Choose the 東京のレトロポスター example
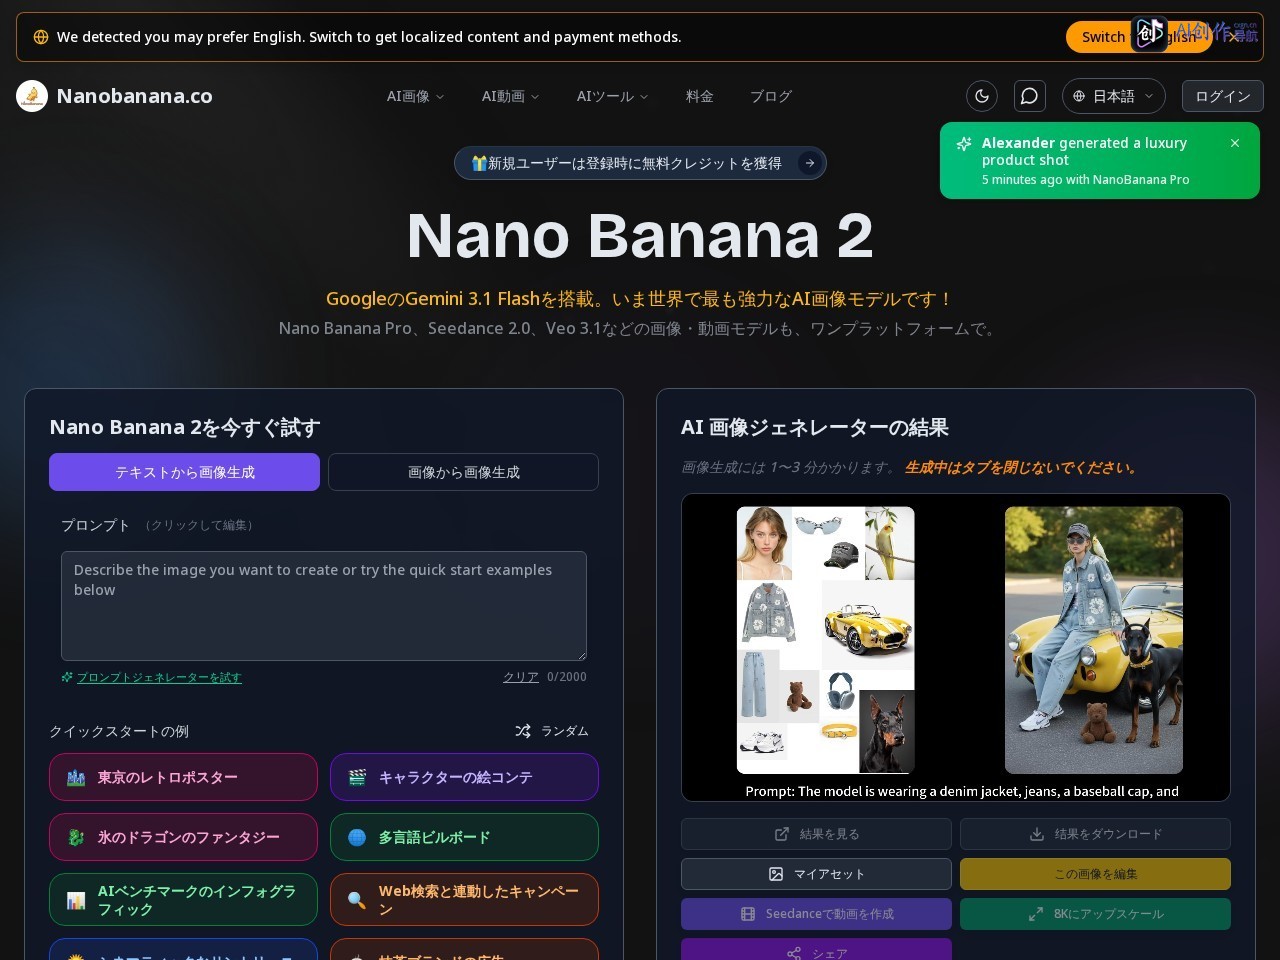This screenshot has width=1280, height=960. 183,777
